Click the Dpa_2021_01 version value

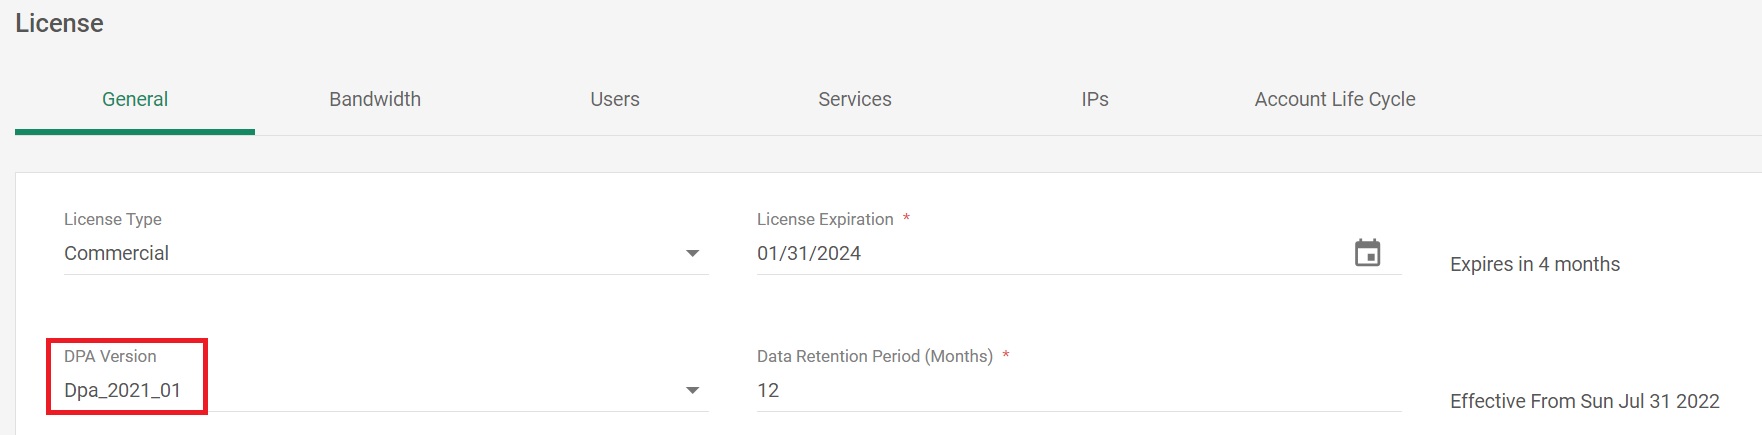click(x=123, y=391)
